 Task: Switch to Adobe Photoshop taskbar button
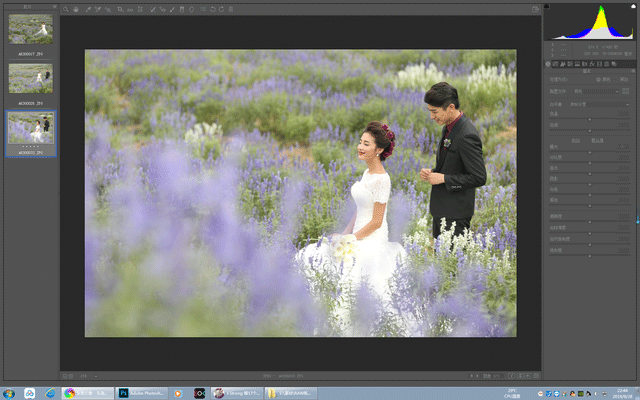(x=142, y=393)
